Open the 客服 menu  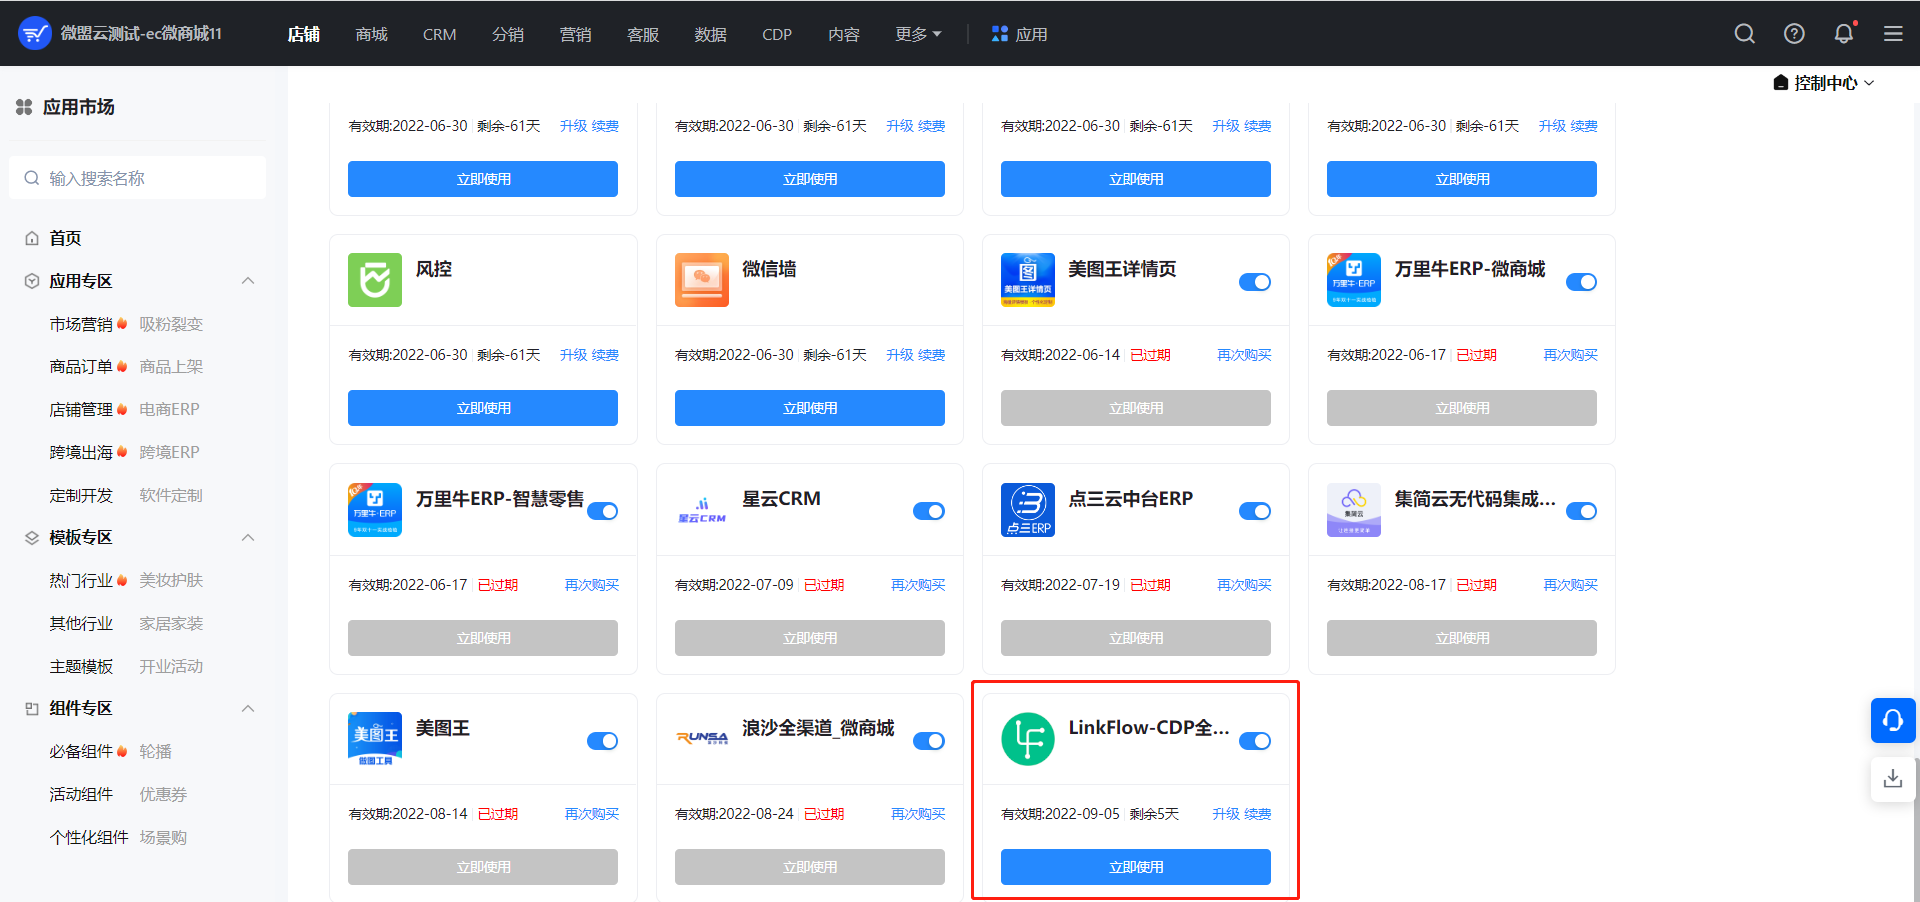[643, 34]
